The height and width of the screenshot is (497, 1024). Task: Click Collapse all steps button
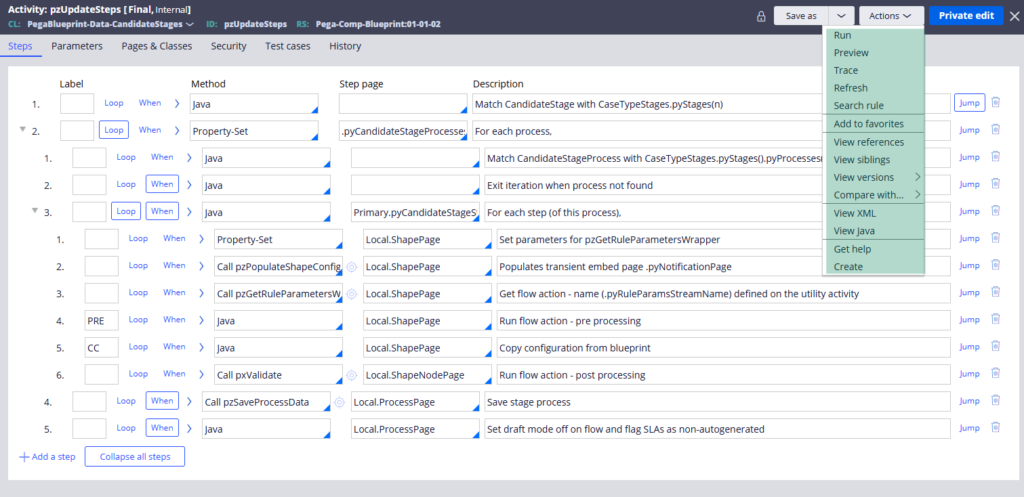135,457
